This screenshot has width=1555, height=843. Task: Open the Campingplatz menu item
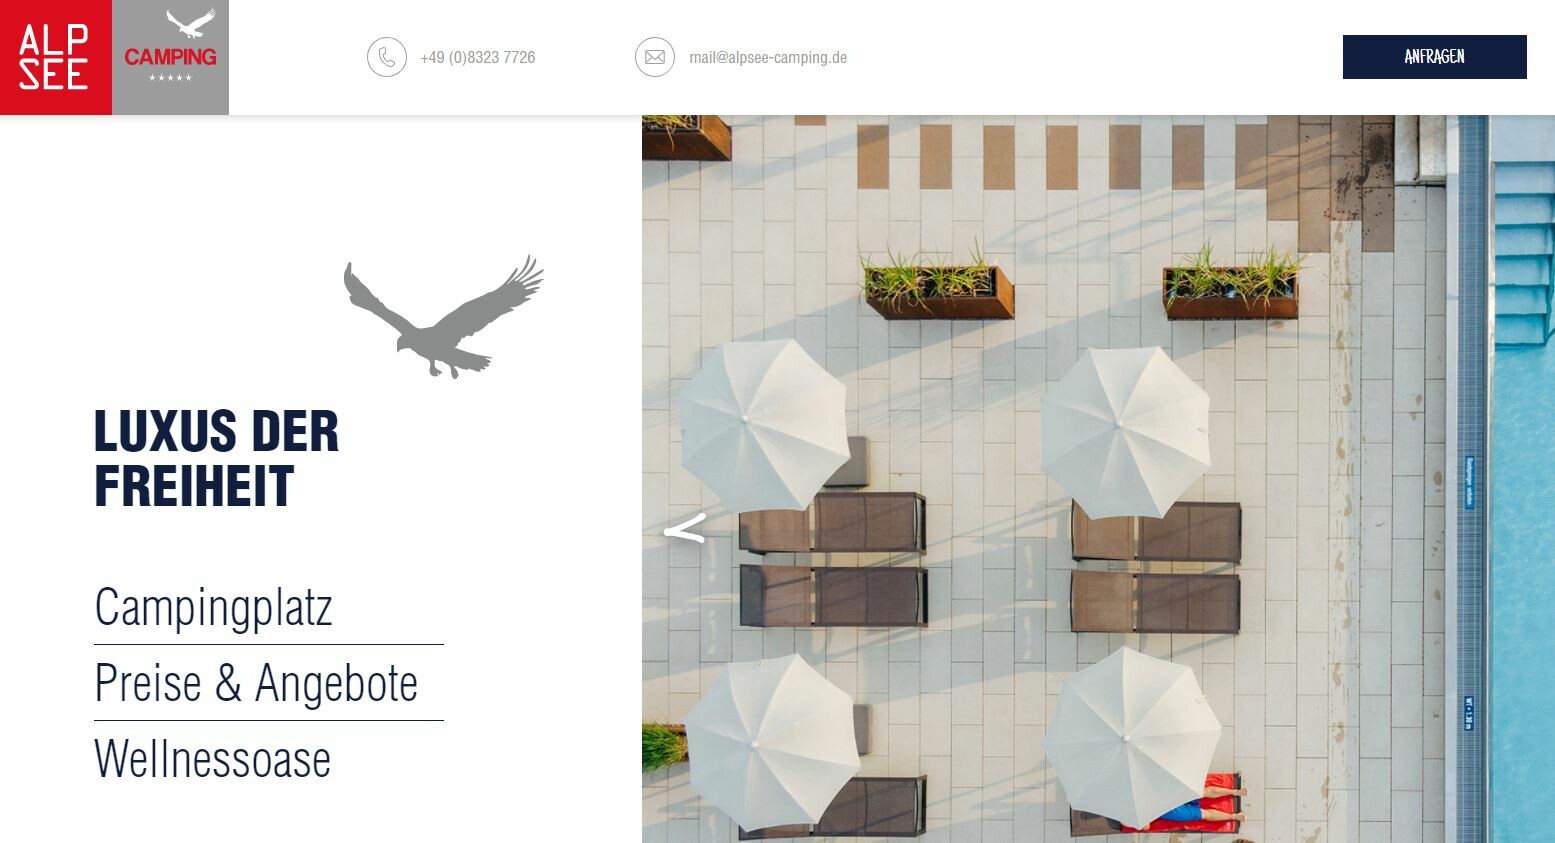(213, 607)
